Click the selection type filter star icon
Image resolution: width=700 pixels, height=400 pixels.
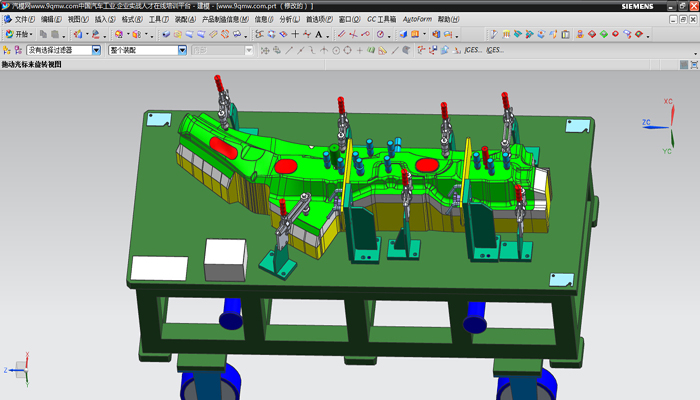click(7, 50)
